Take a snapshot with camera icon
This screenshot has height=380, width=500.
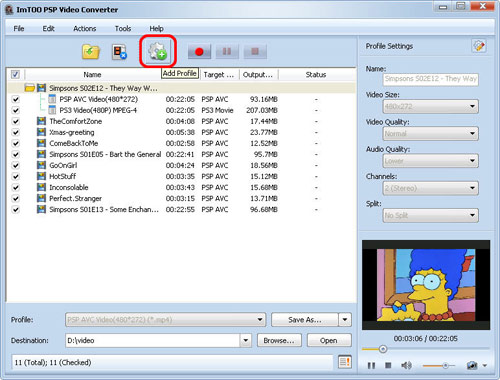[472, 366]
